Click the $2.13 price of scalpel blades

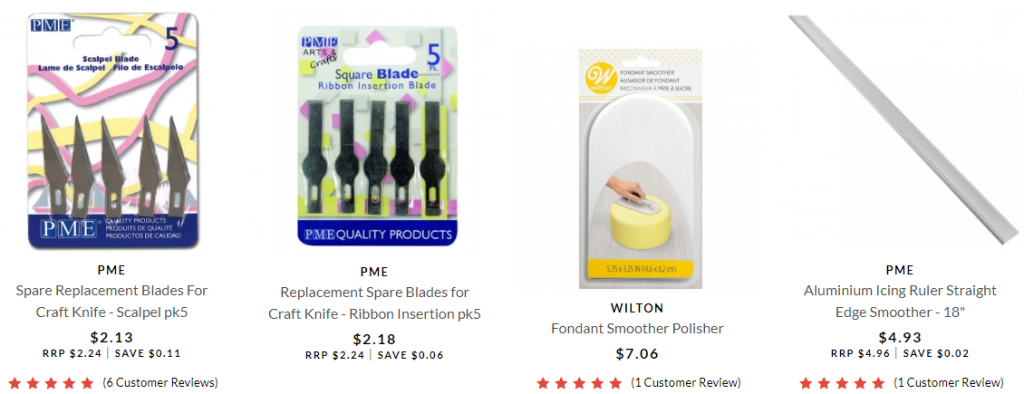tap(112, 338)
